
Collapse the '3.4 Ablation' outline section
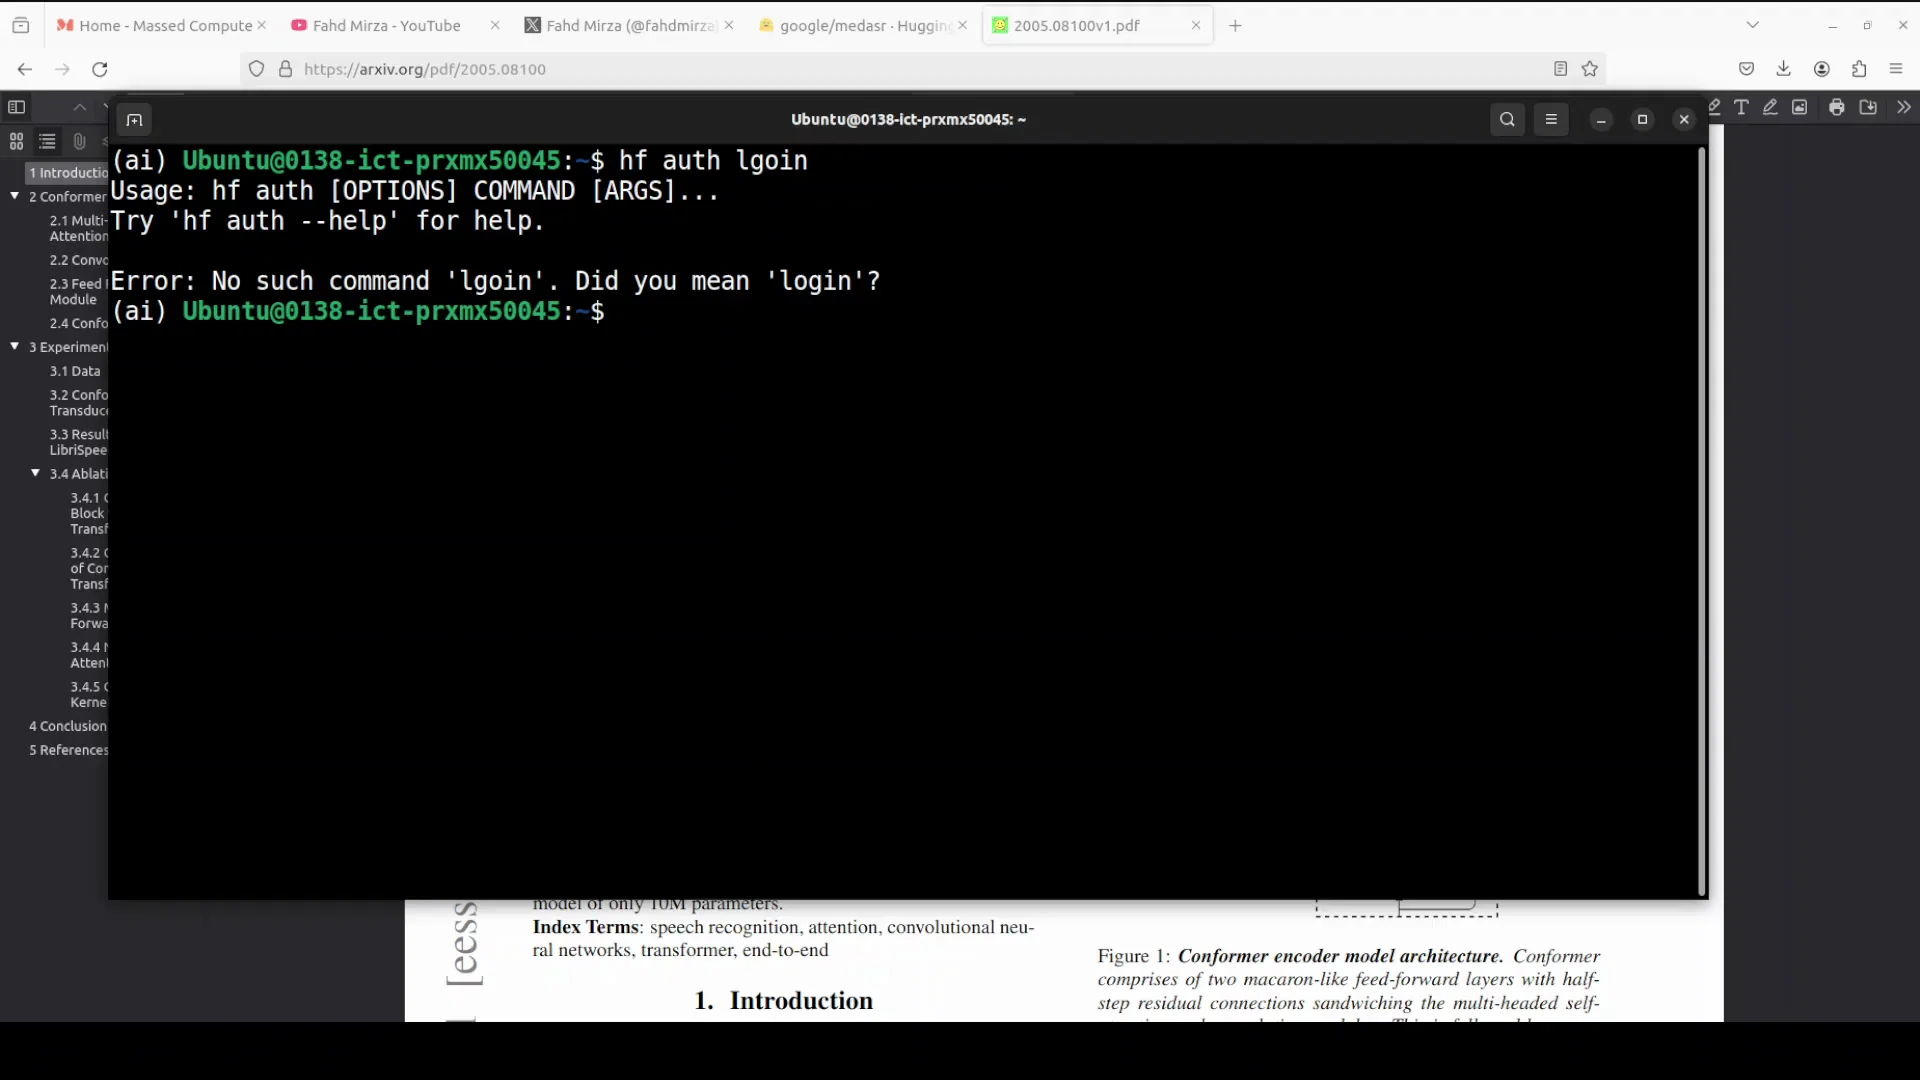point(36,473)
